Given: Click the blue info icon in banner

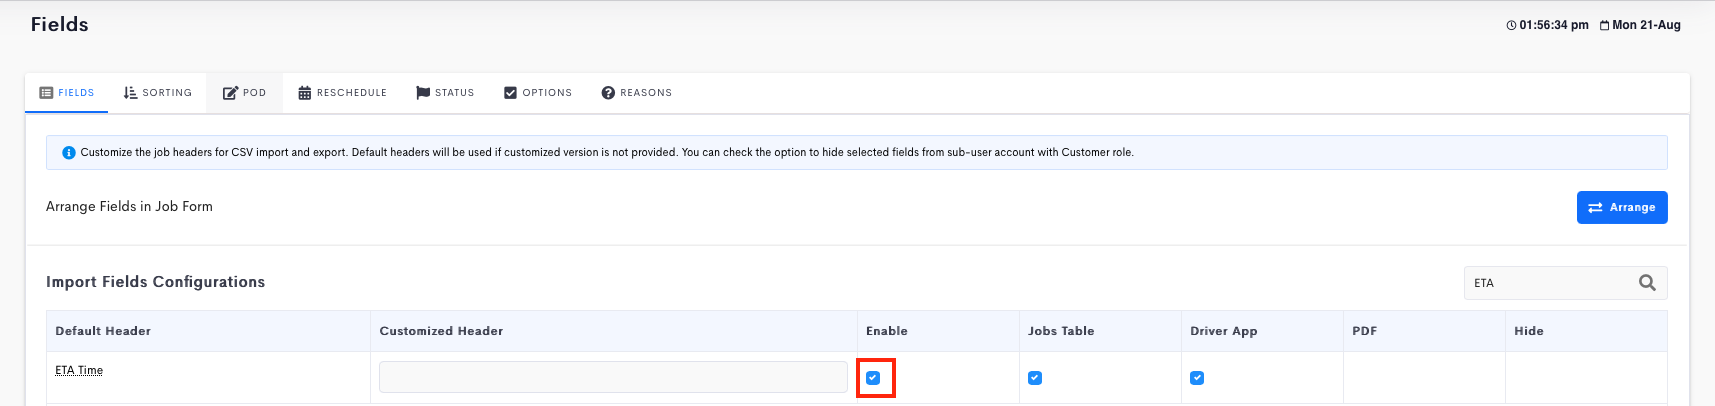Looking at the screenshot, I should [x=69, y=153].
